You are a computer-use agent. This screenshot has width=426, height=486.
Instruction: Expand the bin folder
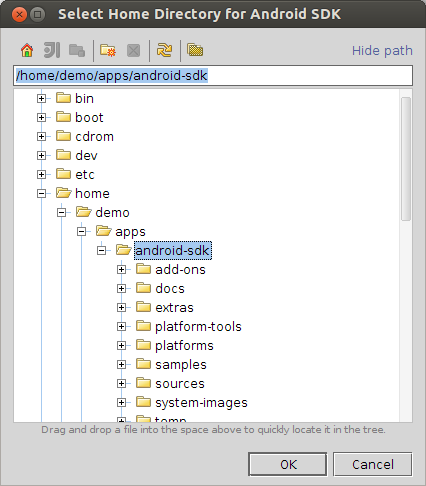(x=41, y=98)
